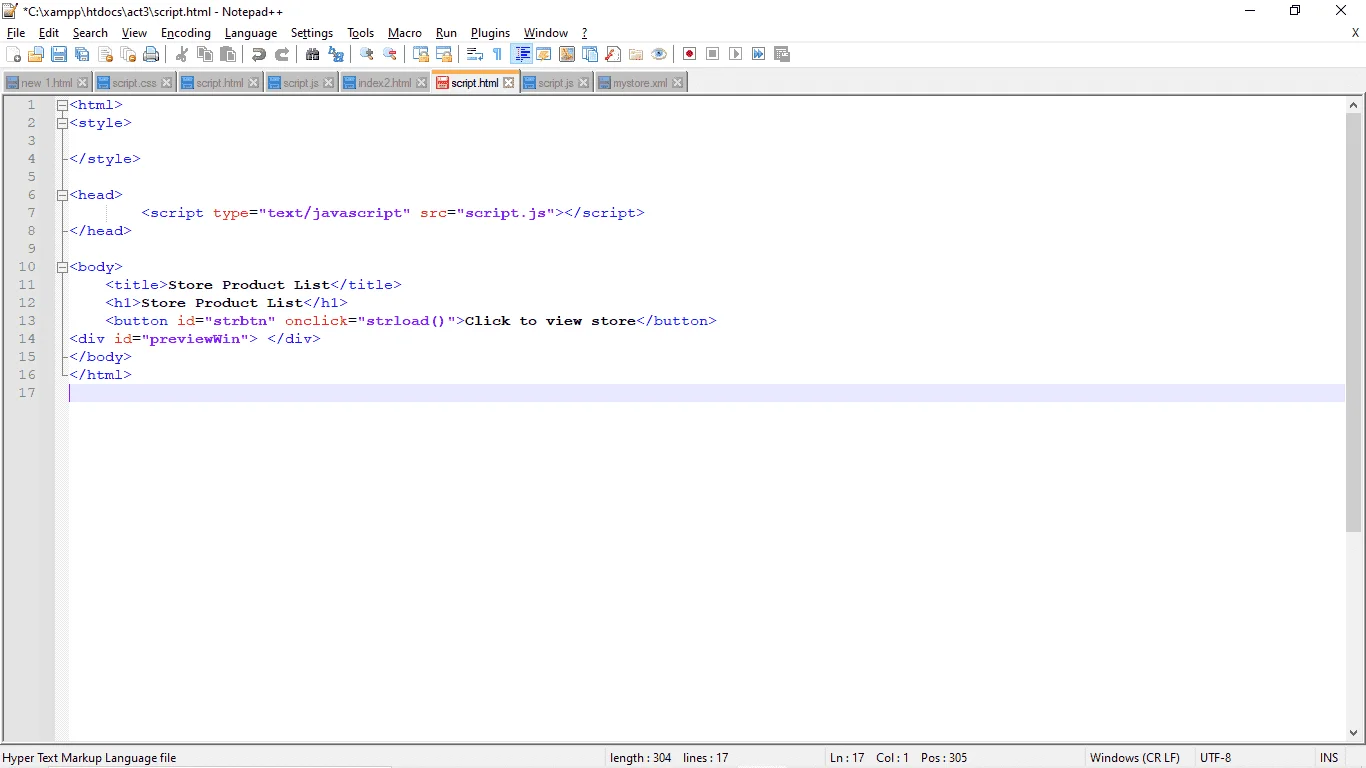1366x768 pixels.
Task: Toggle synchronize vertical scrolling
Action: [x=421, y=54]
